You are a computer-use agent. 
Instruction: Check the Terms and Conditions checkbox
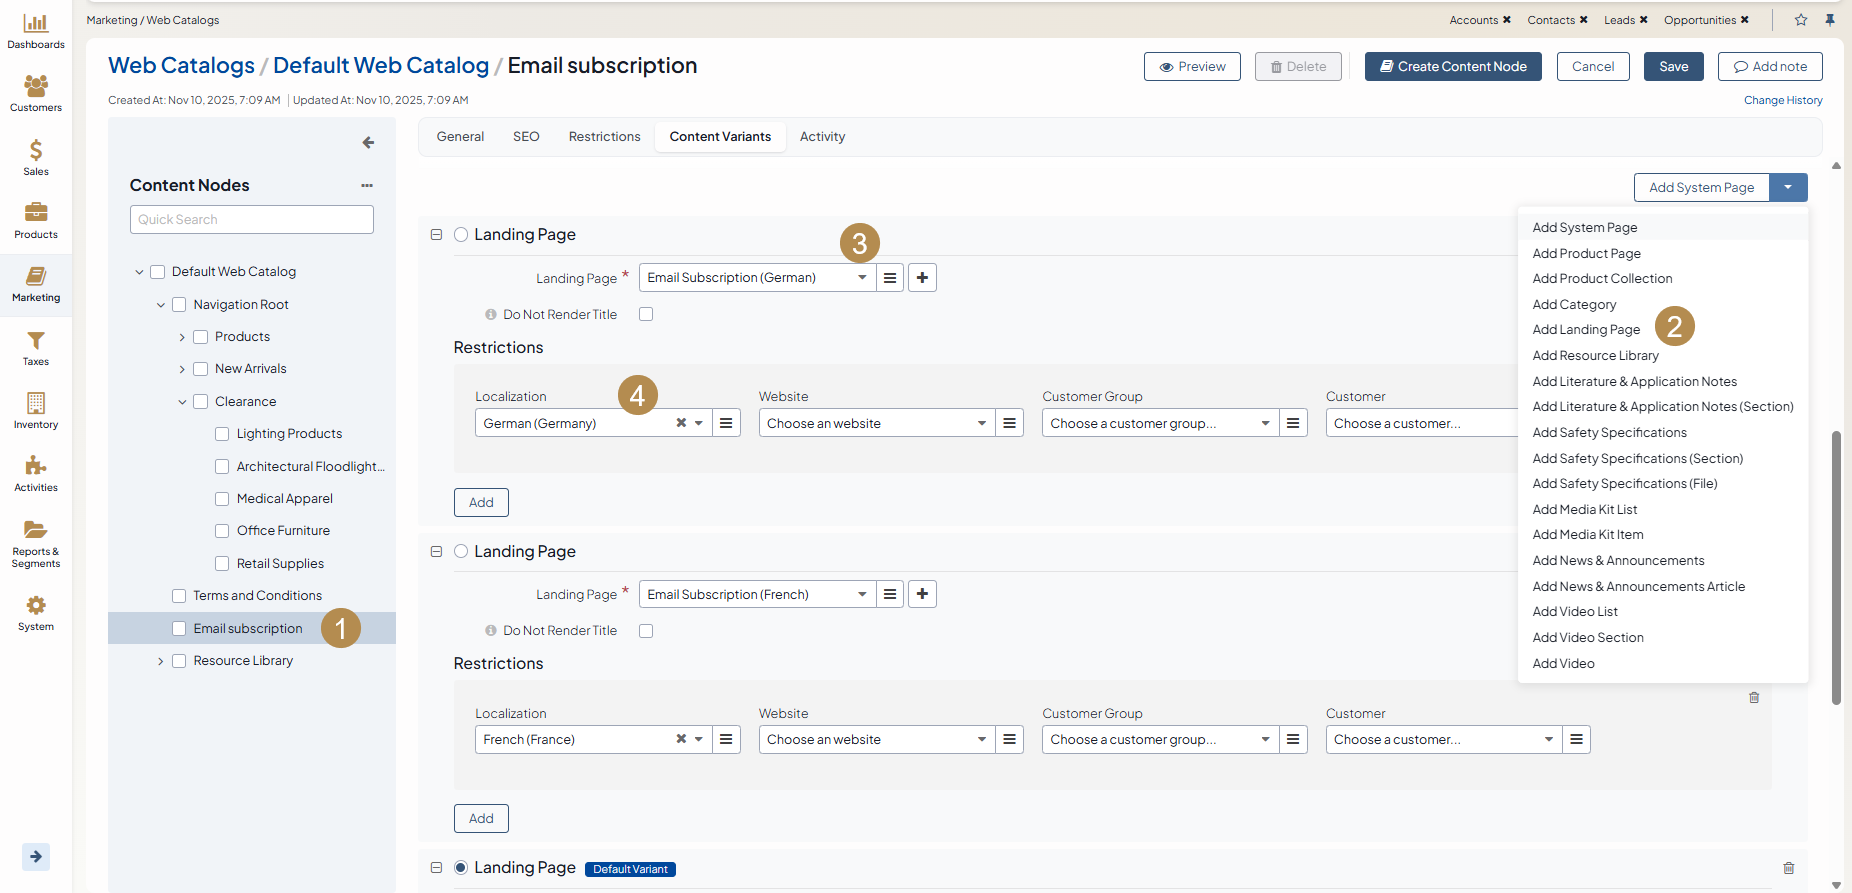[179, 596]
